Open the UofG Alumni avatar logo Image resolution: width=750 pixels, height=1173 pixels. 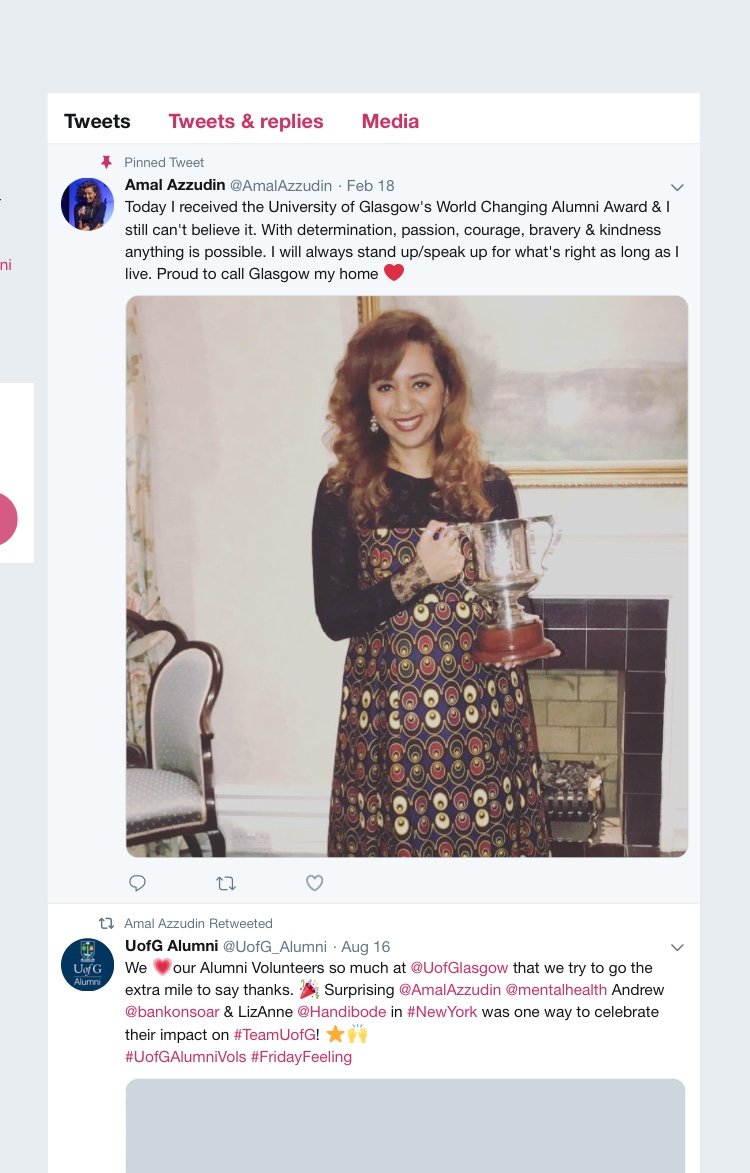point(87,965)
